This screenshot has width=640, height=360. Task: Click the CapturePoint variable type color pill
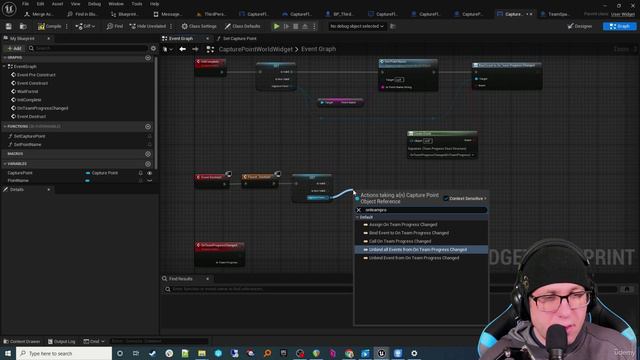click(x=88, y=173)
